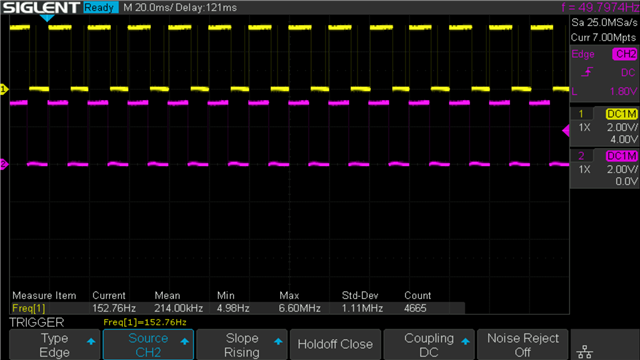Screen dimensions: 640x360
Task: Click the channel 1 1X probe setting
Action: click(584, 128)
